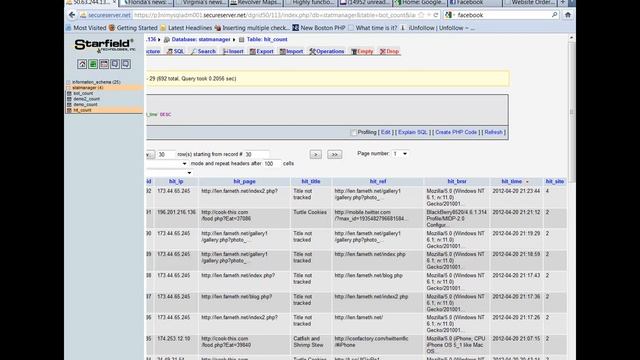Screen dimensions: 640x360
Task: Click the Empty table tab
Action: pyautogui.click(x=362, y=51)
